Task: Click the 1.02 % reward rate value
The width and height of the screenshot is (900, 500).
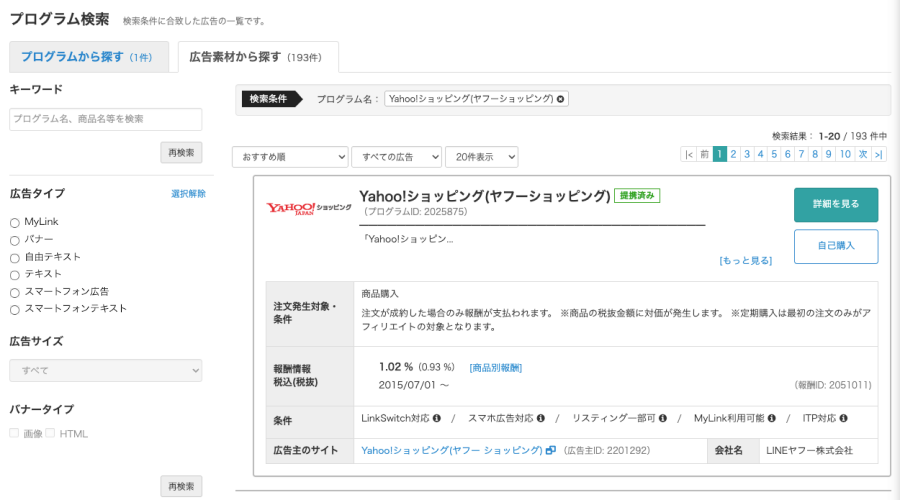Action: point(396,367)
